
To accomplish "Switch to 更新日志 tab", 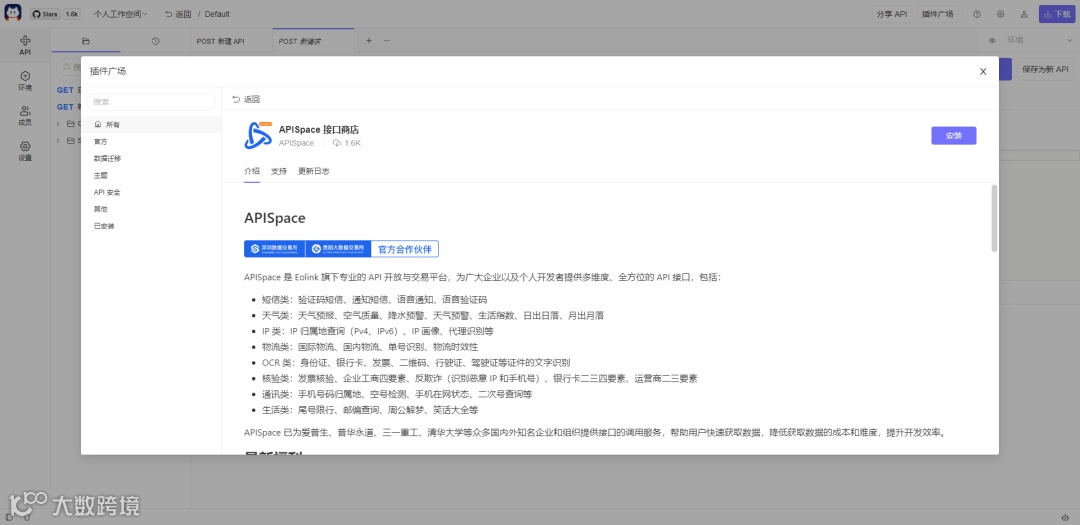I will click(x=313, y=171).
